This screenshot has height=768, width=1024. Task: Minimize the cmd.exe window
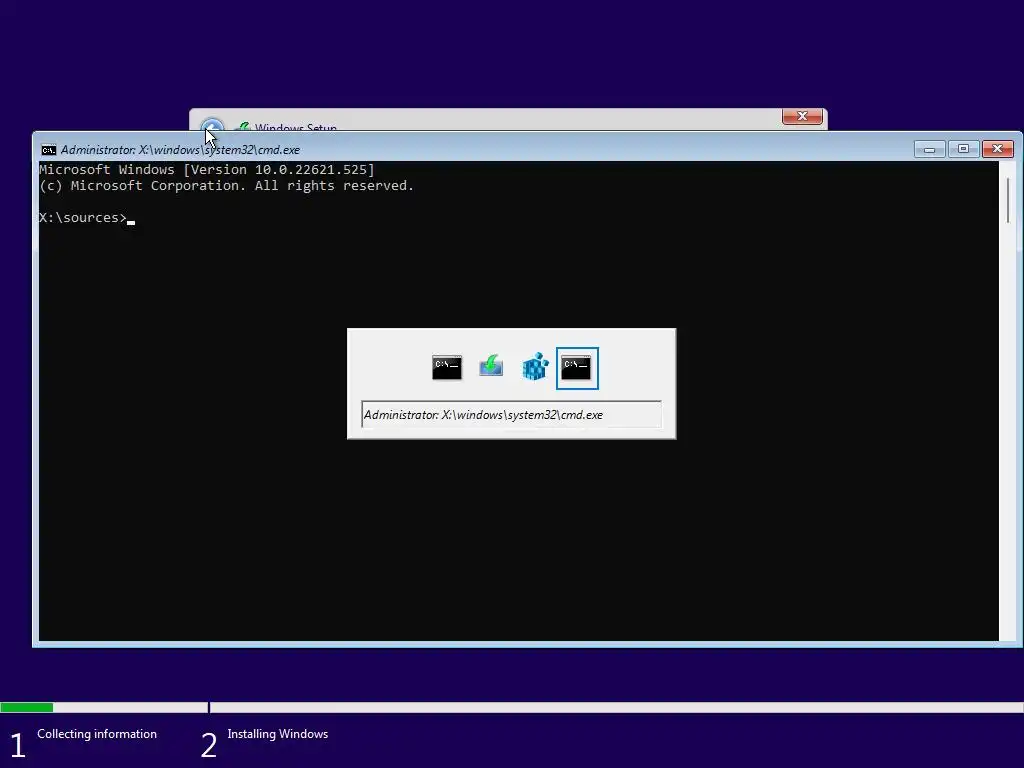(929, 149)
